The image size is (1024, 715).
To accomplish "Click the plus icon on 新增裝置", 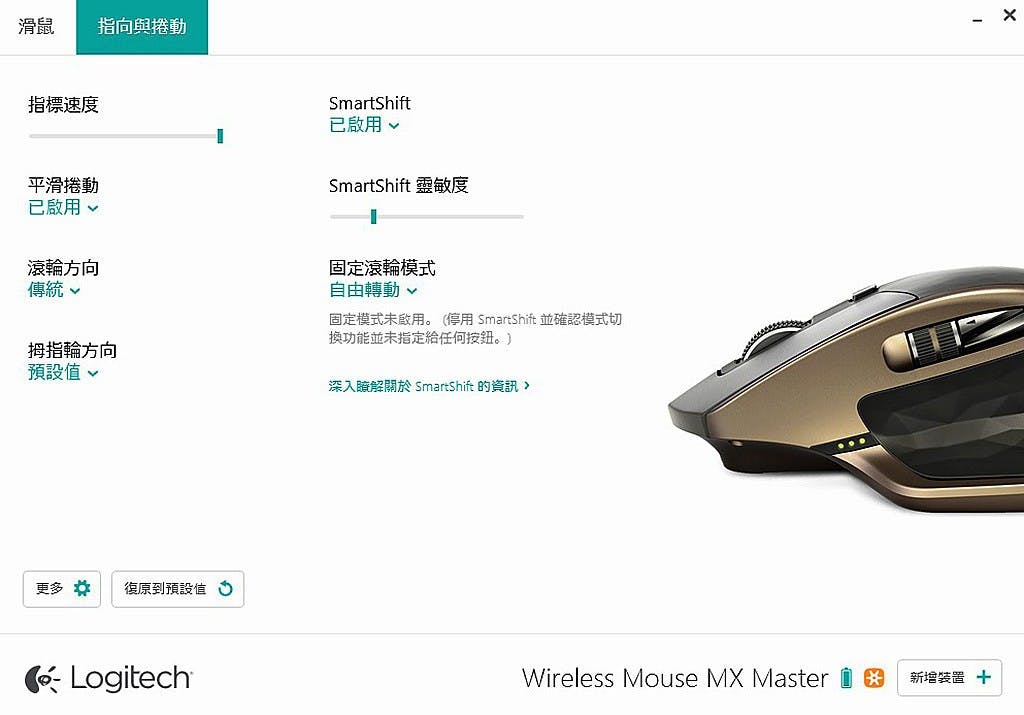I will 984,677.
